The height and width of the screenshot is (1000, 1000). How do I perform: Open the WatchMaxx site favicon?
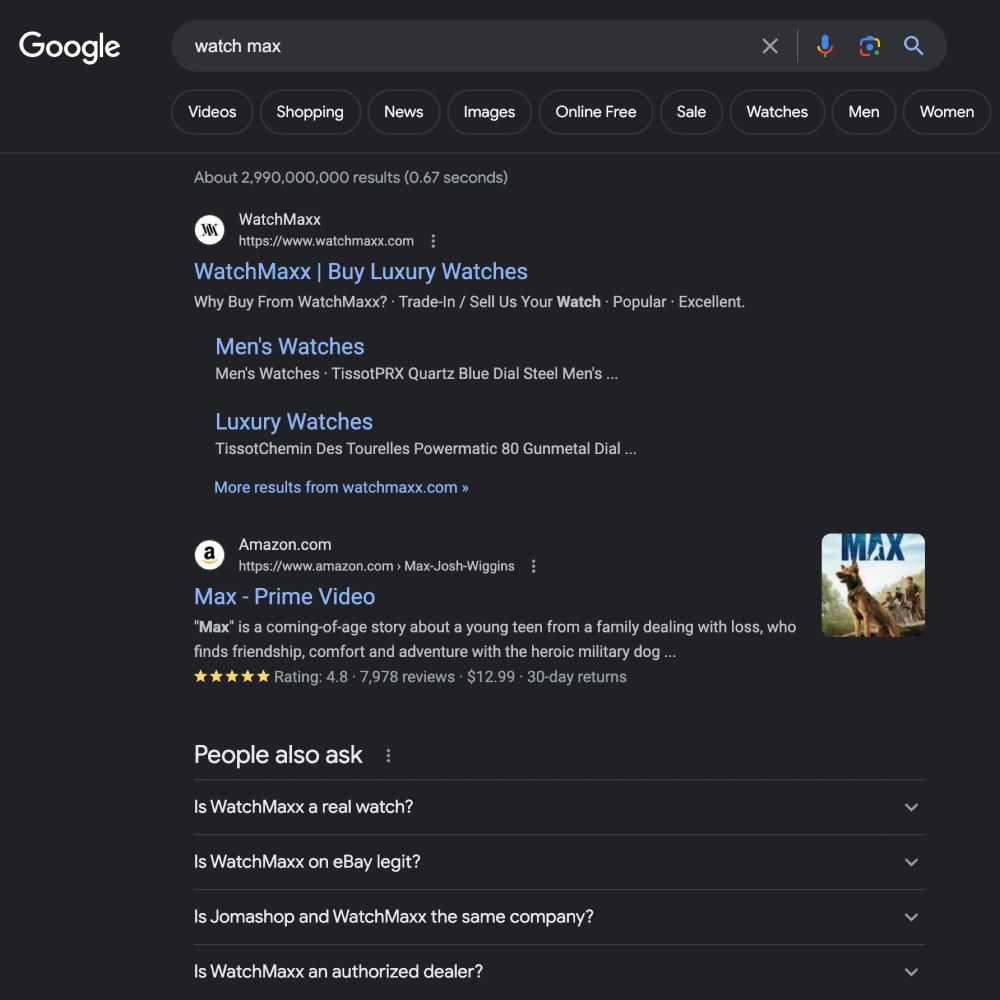tap(209, 230)
